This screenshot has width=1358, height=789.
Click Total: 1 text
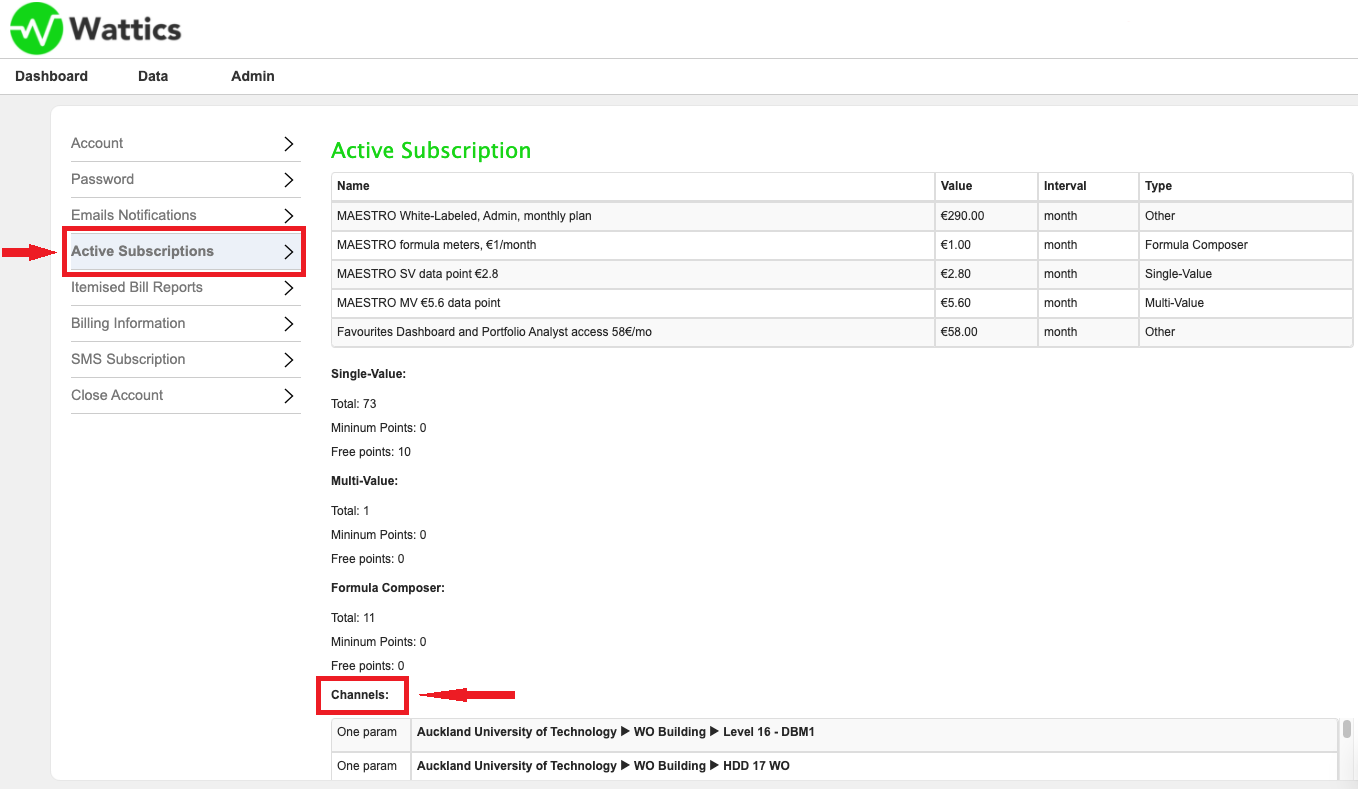(350, 511)
